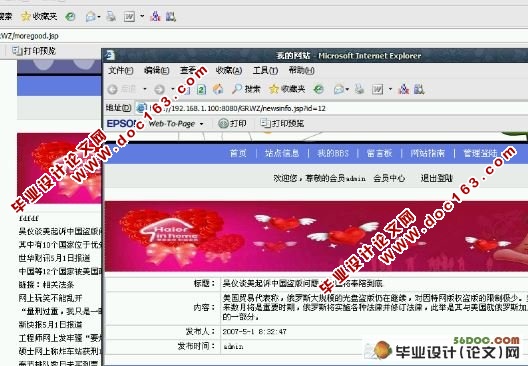The width and height of the screenshot is (528, 366).
Task: Expand Mail dropdown in back window toolbar
Action: 99,16
